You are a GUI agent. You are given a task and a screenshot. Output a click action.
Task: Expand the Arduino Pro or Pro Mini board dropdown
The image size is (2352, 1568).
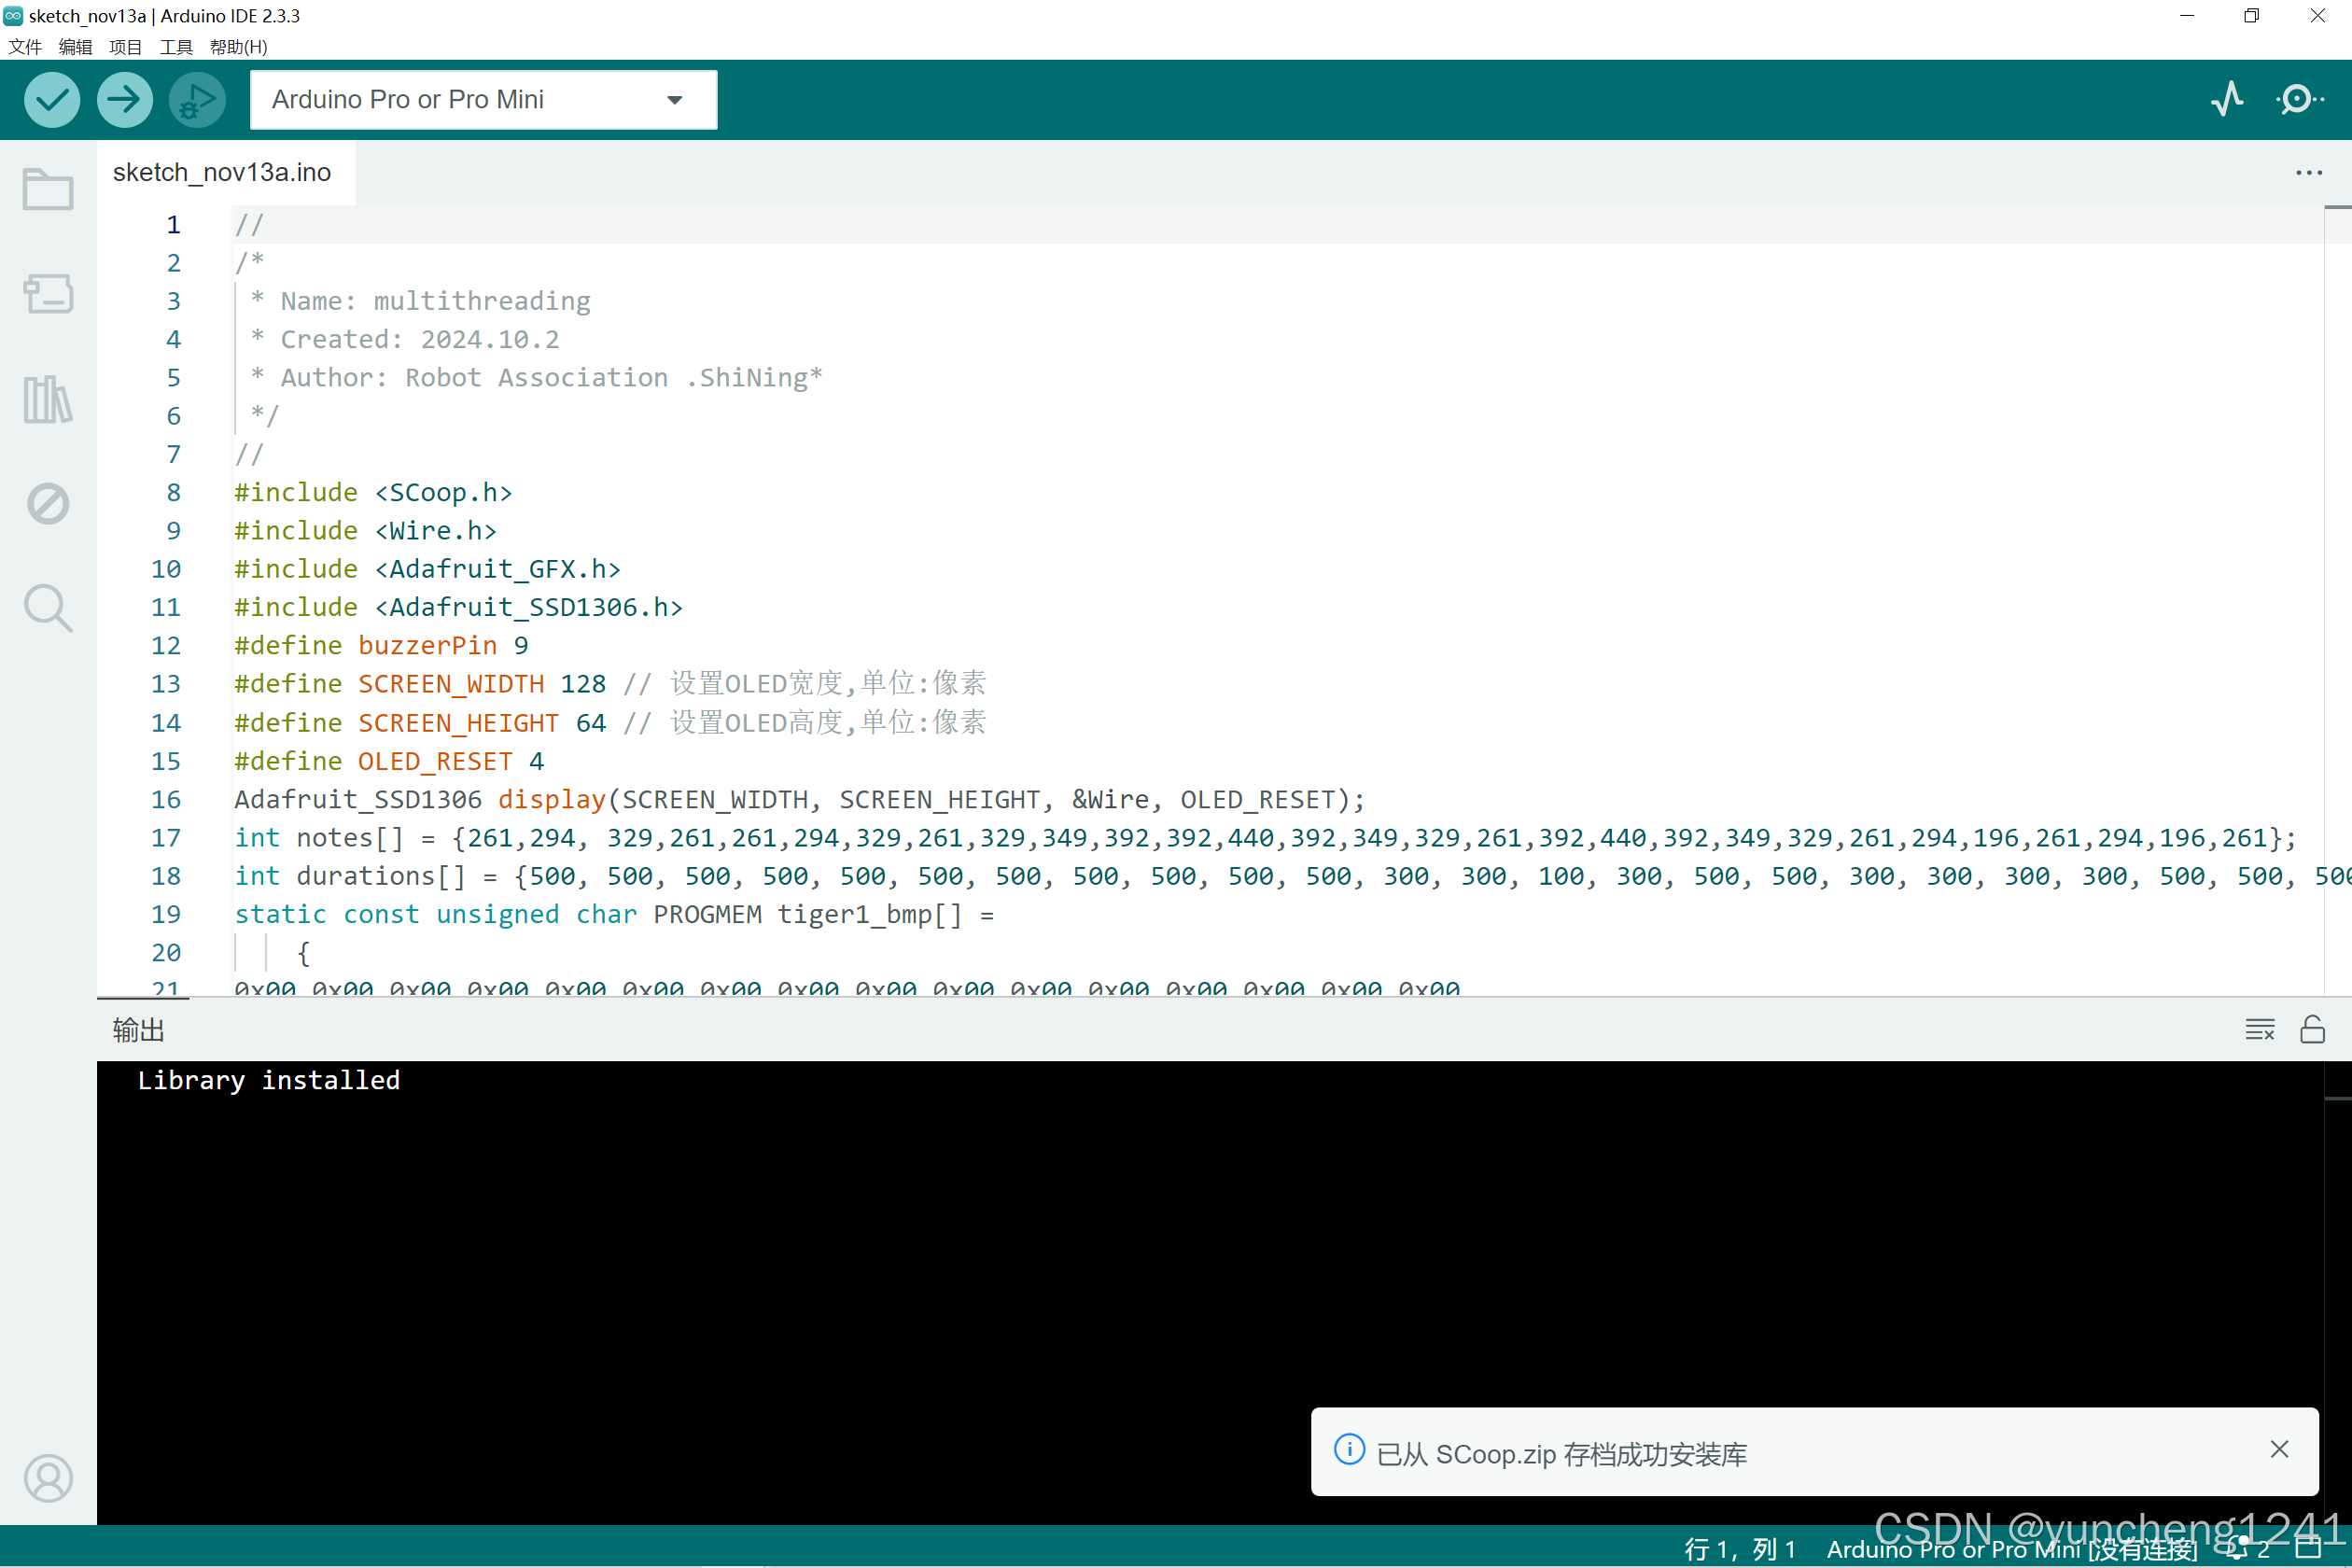click(483, 99)
